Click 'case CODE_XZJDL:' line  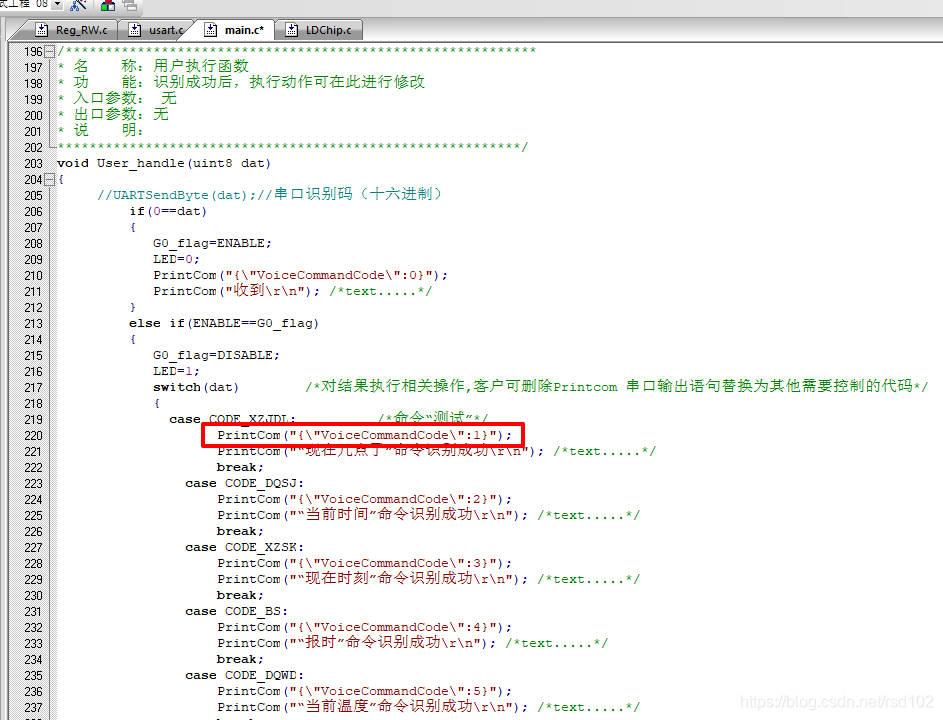click(232, 419)
